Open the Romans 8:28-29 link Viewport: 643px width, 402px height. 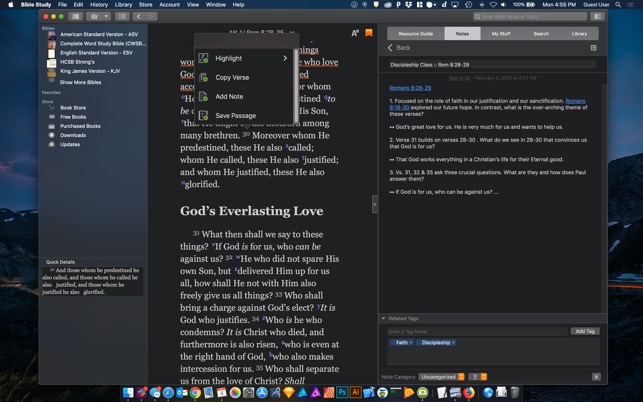pyautogui.click(x=410, y=88)
